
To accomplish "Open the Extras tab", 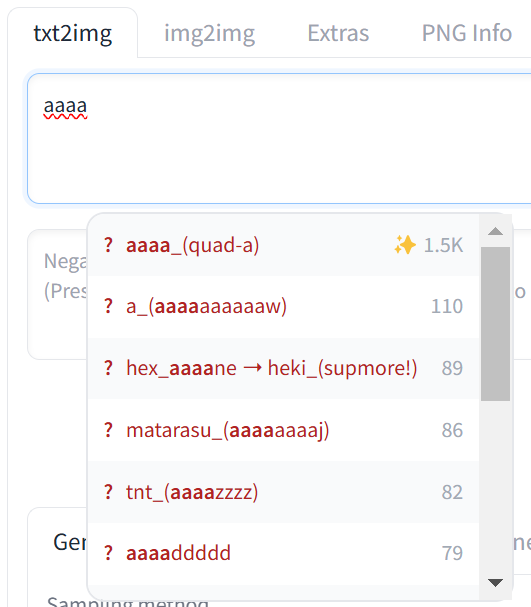I will pyautogui.click(x=338, y=33).
